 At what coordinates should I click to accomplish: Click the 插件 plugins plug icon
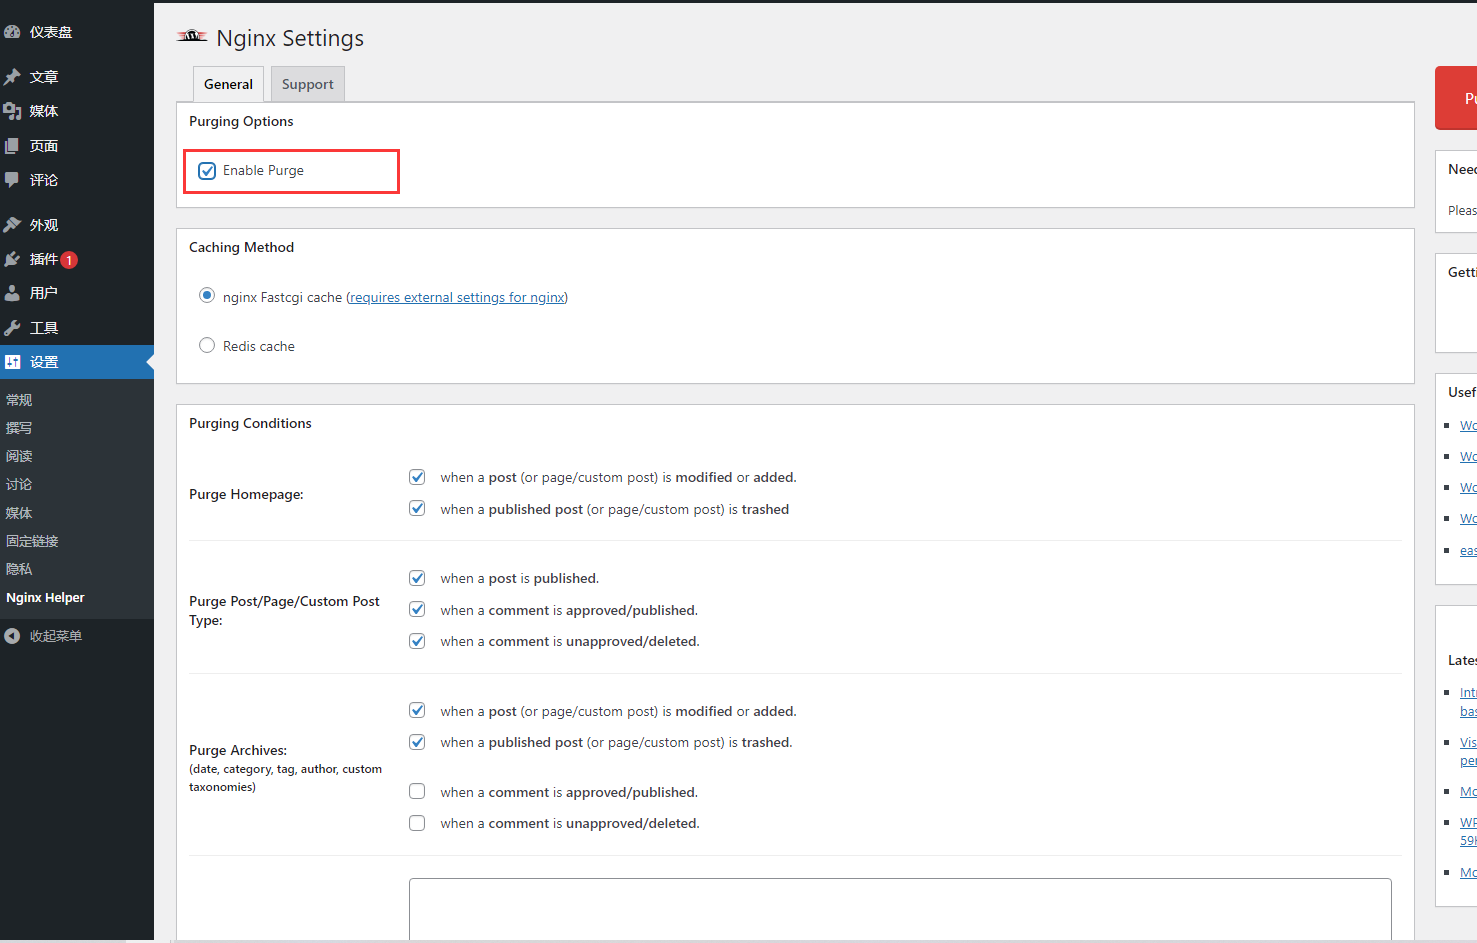pyautogui.click(x=12, y=259)
